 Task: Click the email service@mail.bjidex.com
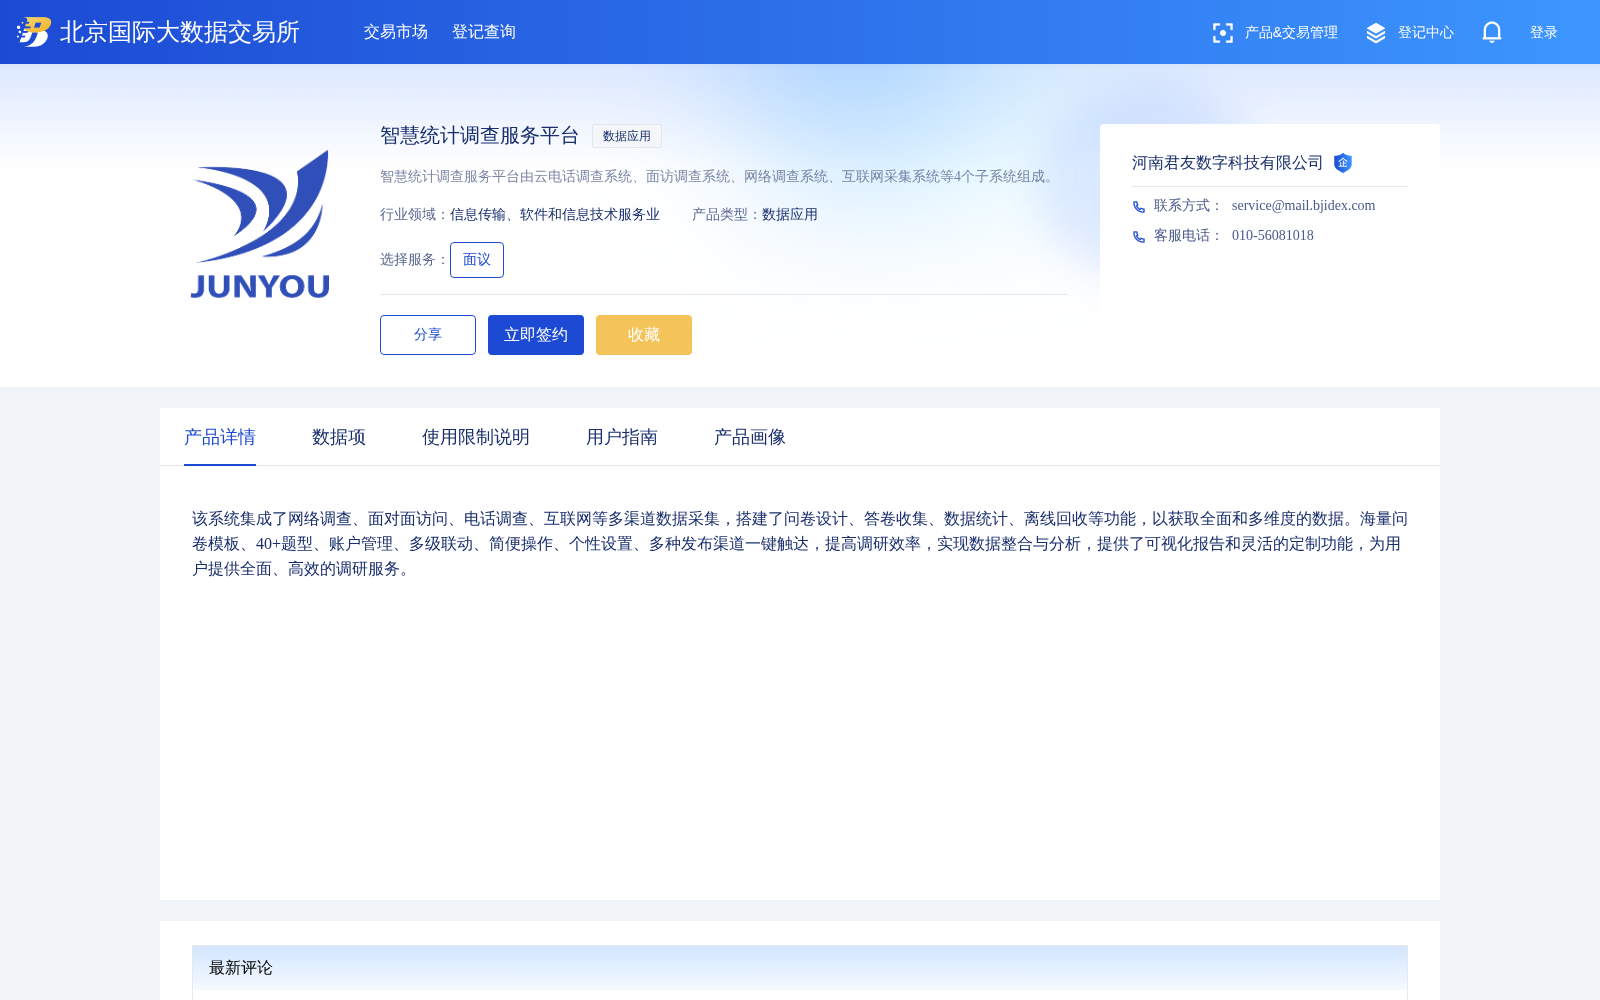[x=1304, y=206]
